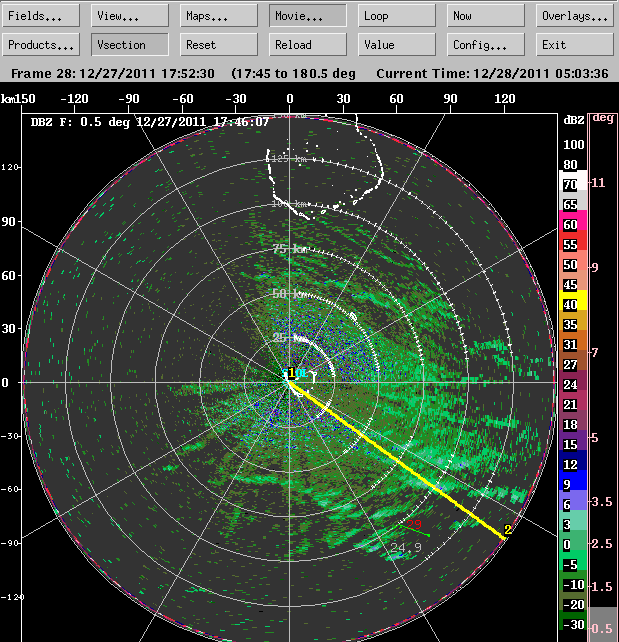Select the 60 dBZ magenta color swatch
619x642 pixels.
pyautogui.click(x=573, y=221)
